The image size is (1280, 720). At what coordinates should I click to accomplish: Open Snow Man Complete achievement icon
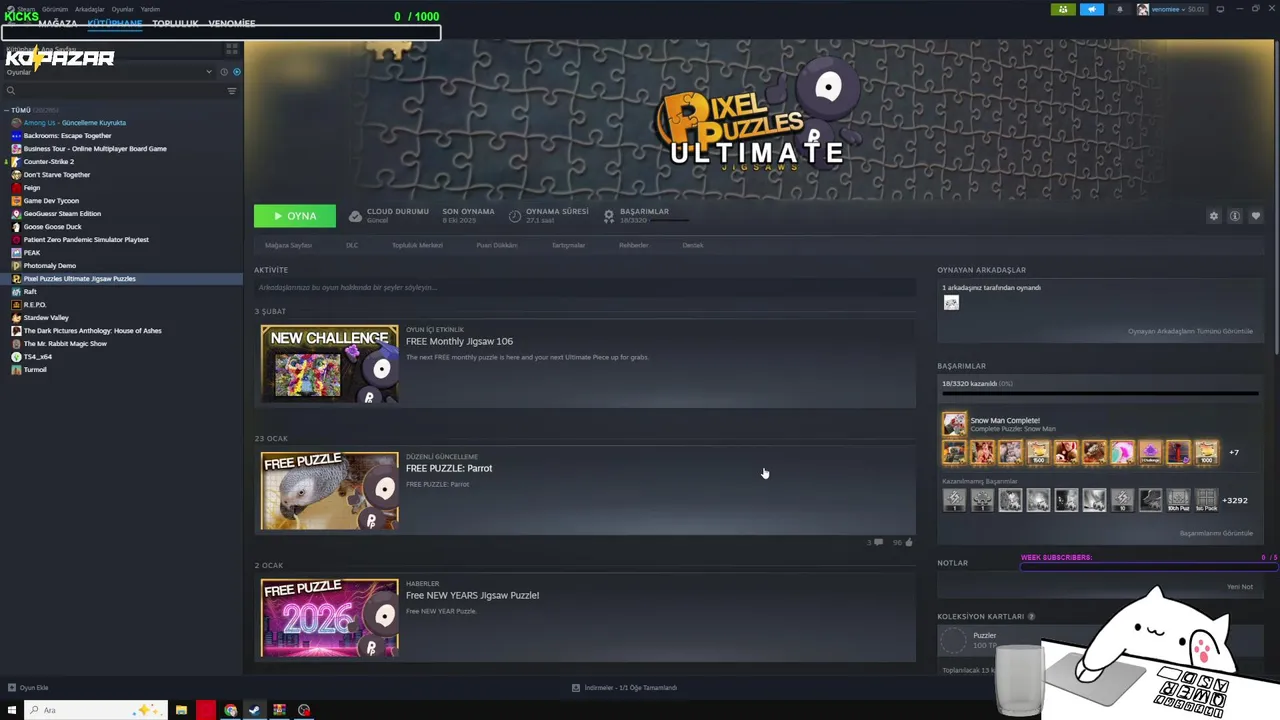point(954,424)
